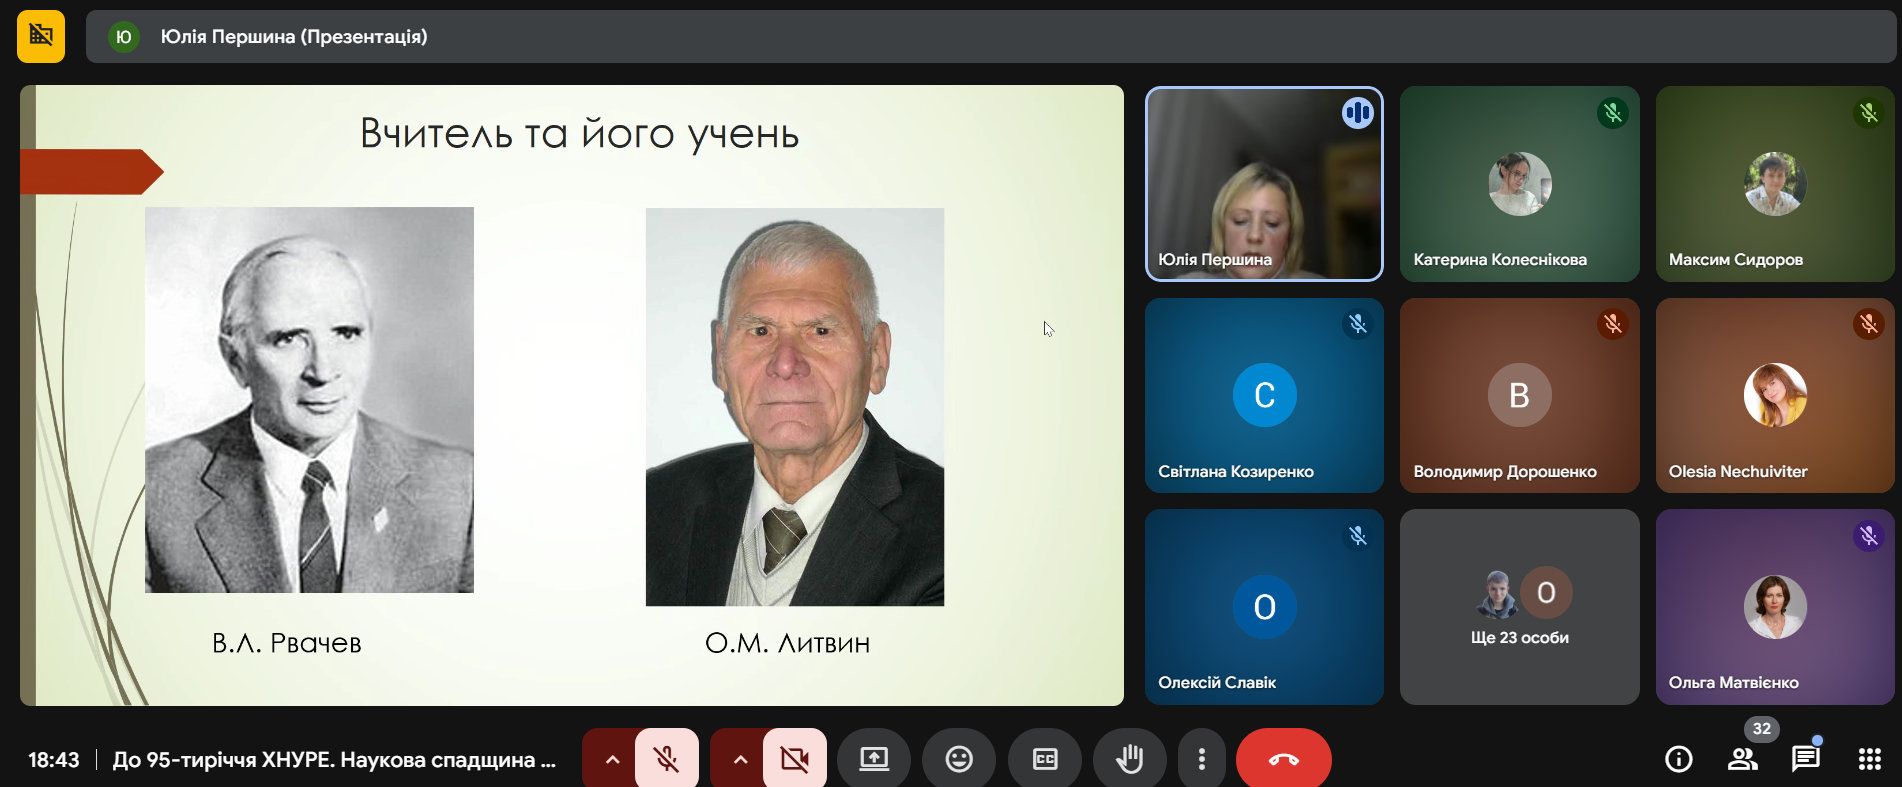1902x787 pixels.
Task: Start presenting your screen
Action: point(874,760)
